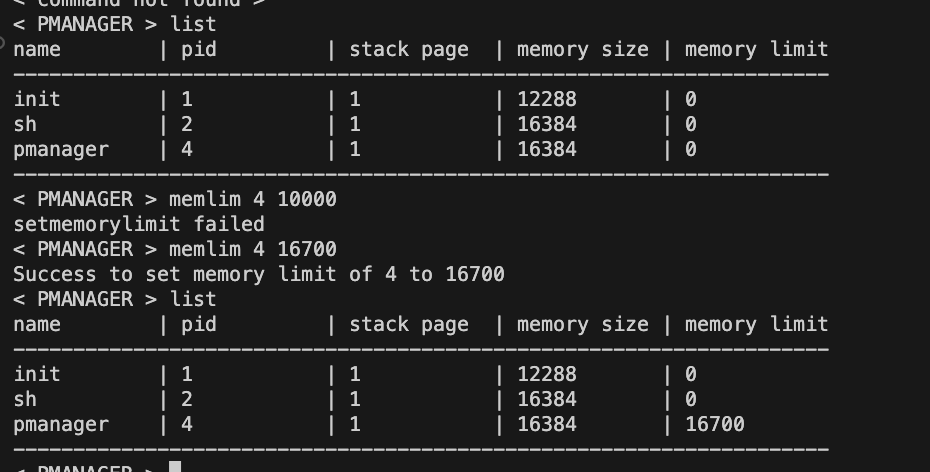930x472 pixels.
Task: Click the 'pid' header in second table
Action: click(x=199, y=326)
